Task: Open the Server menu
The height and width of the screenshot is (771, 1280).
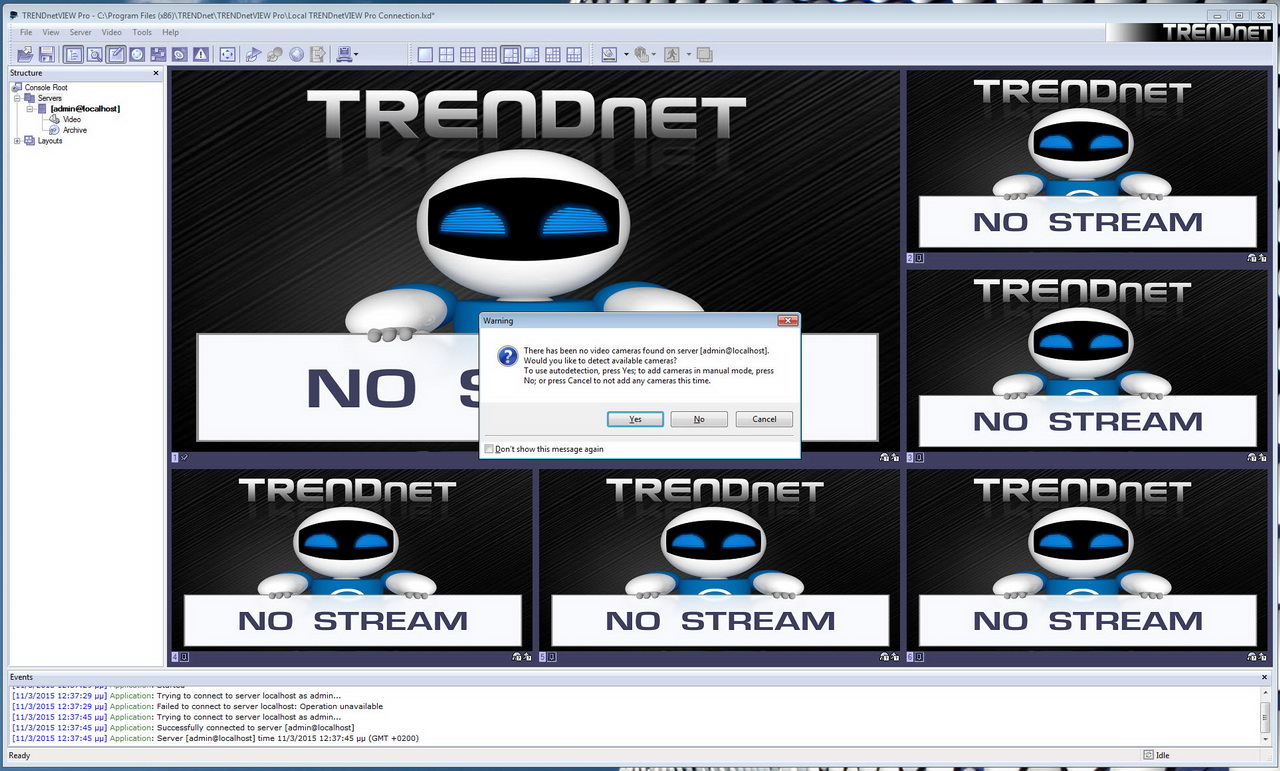Action: pos(80,32)
